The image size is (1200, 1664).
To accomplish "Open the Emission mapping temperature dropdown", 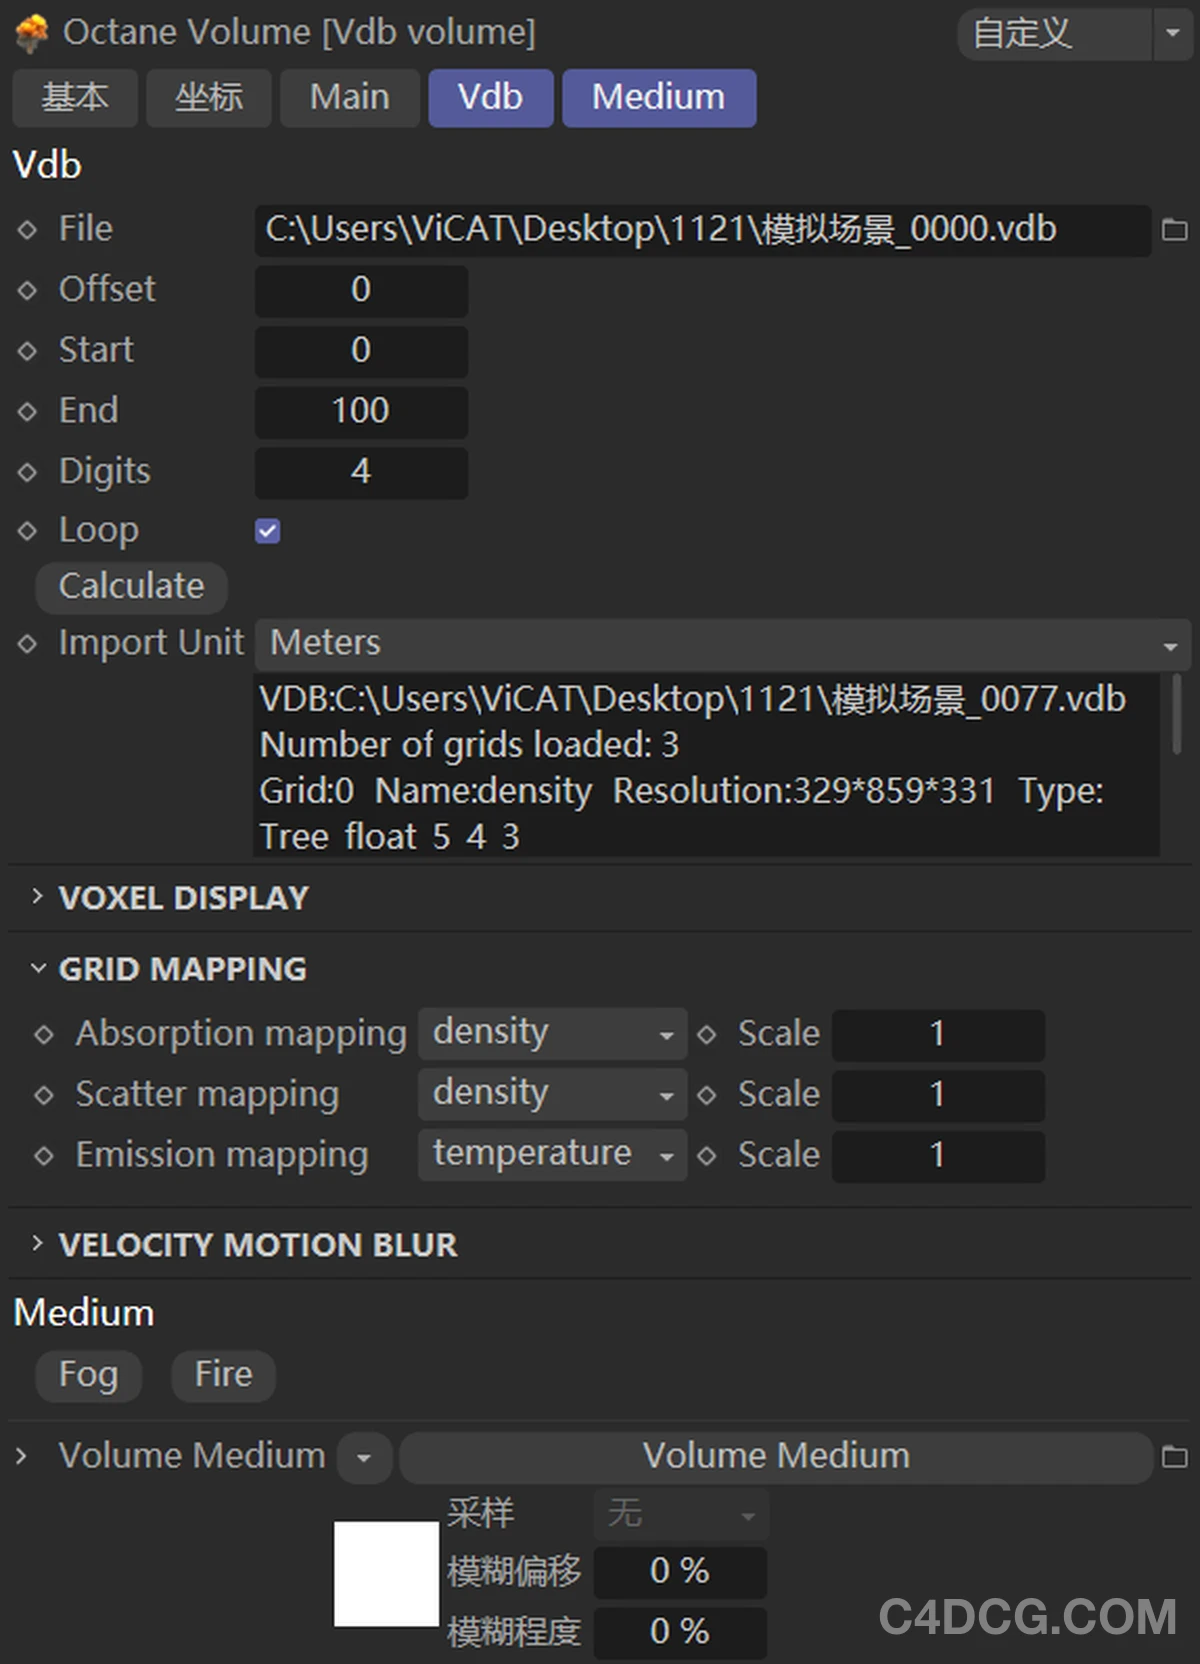I will 552,1155.
